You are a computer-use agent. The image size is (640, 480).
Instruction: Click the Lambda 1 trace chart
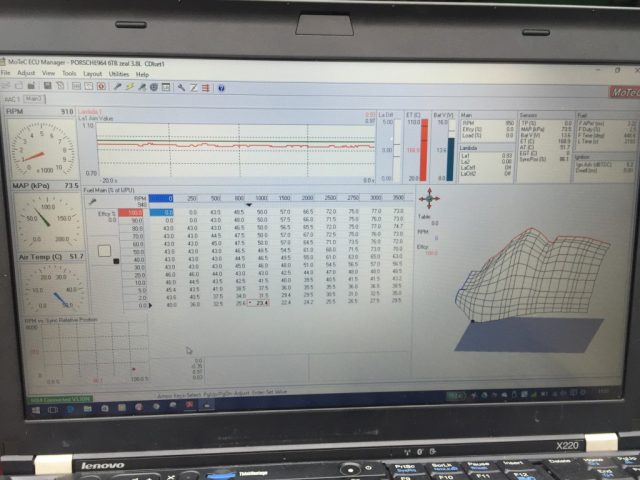(x=236, y=149)
